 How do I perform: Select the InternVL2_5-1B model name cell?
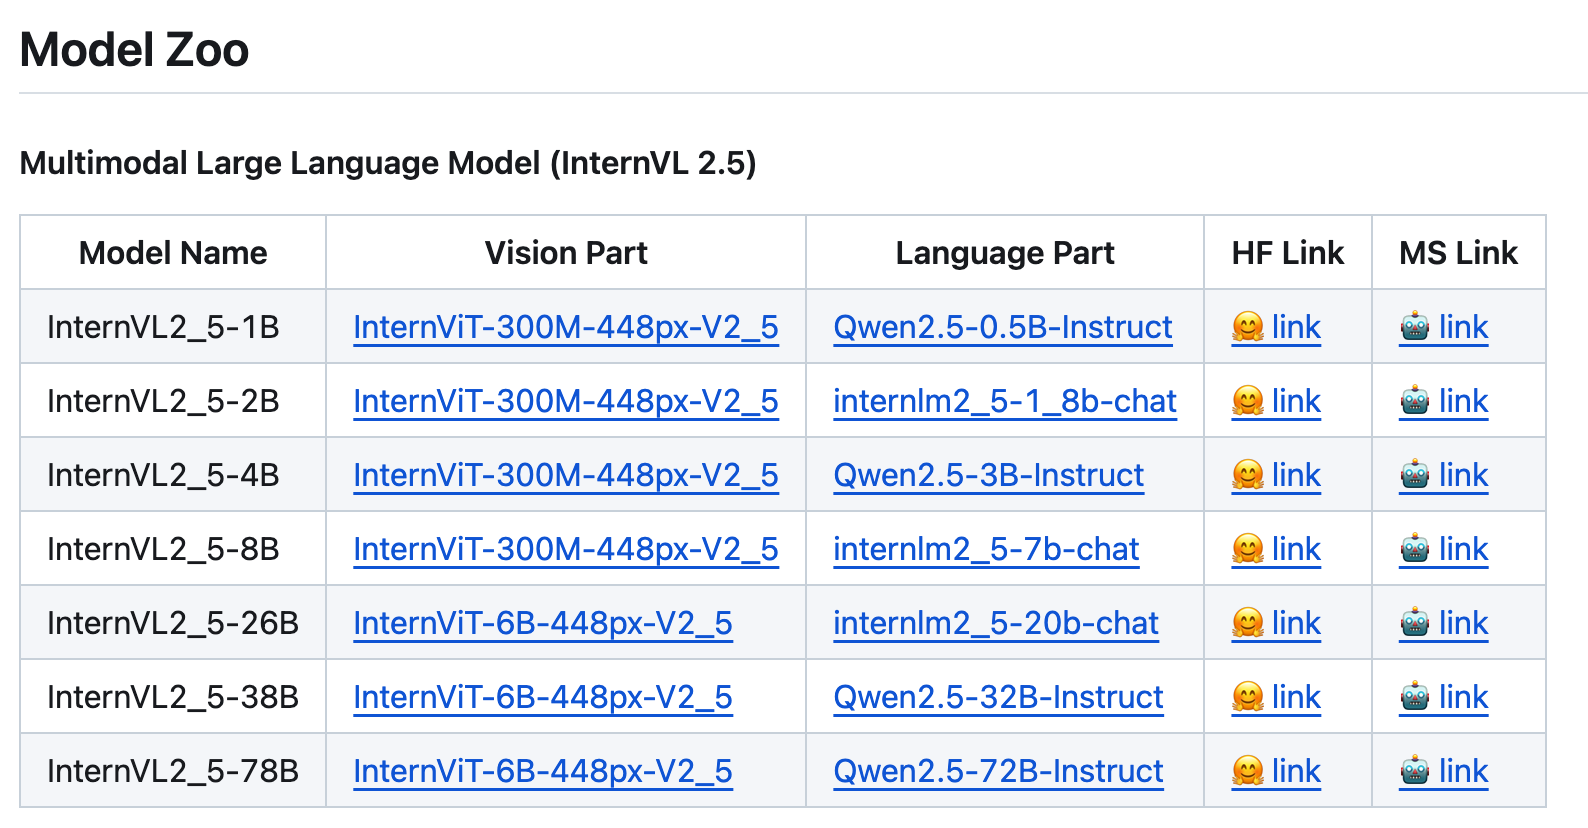(x=173, y=327)
